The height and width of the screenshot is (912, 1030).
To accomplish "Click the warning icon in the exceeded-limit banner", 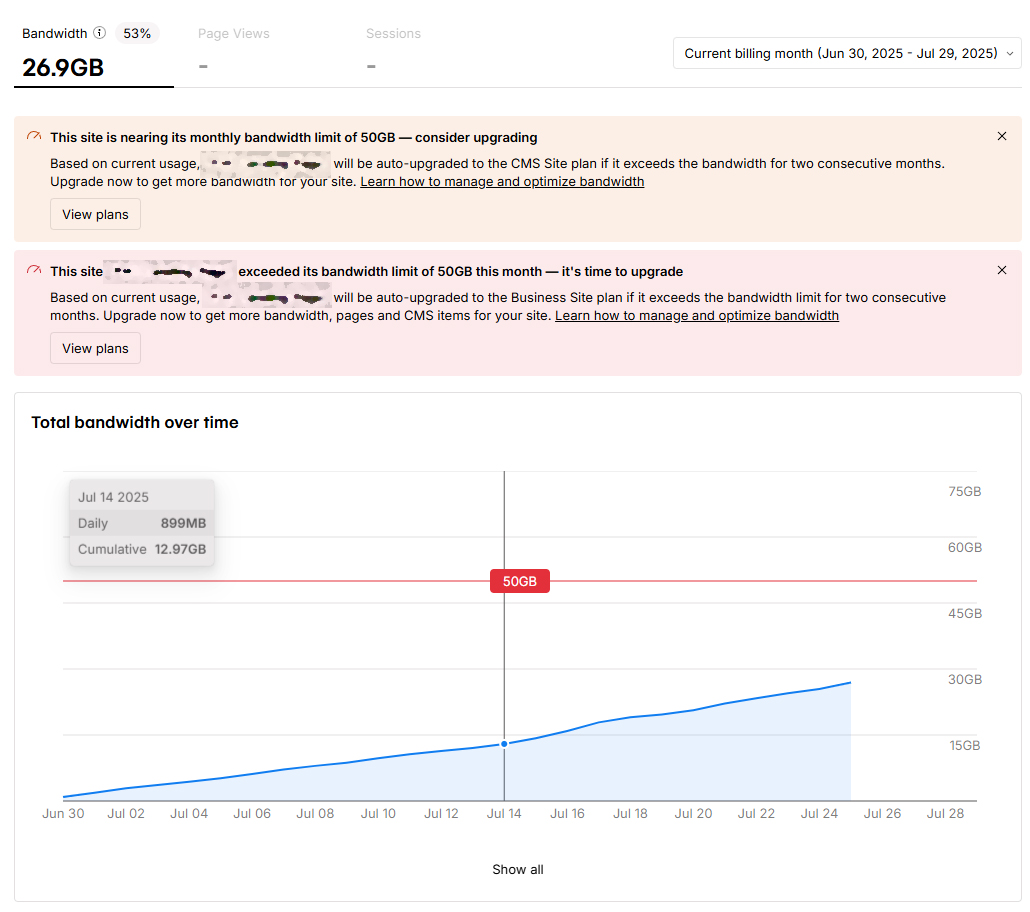I will (31, 270).
